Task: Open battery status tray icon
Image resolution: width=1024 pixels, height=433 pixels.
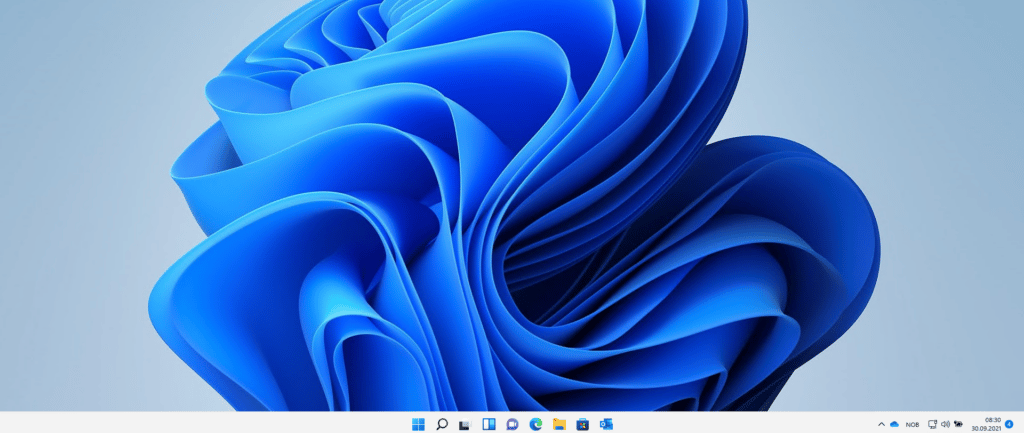Action: click(958, 424)
